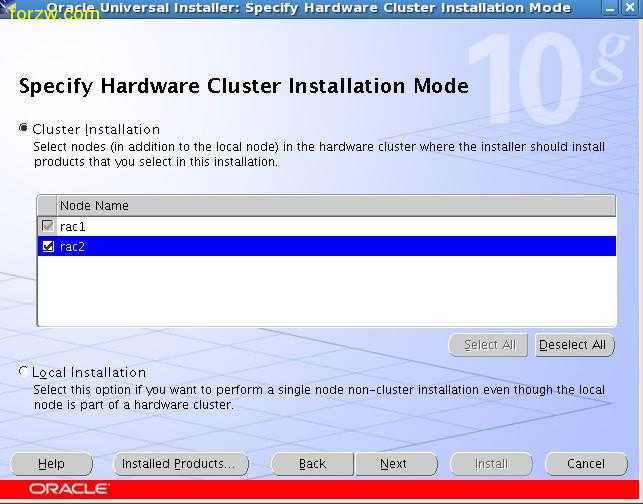The image size is (643, 504).
Task: View Installed Products list
Action: (178, 464)
